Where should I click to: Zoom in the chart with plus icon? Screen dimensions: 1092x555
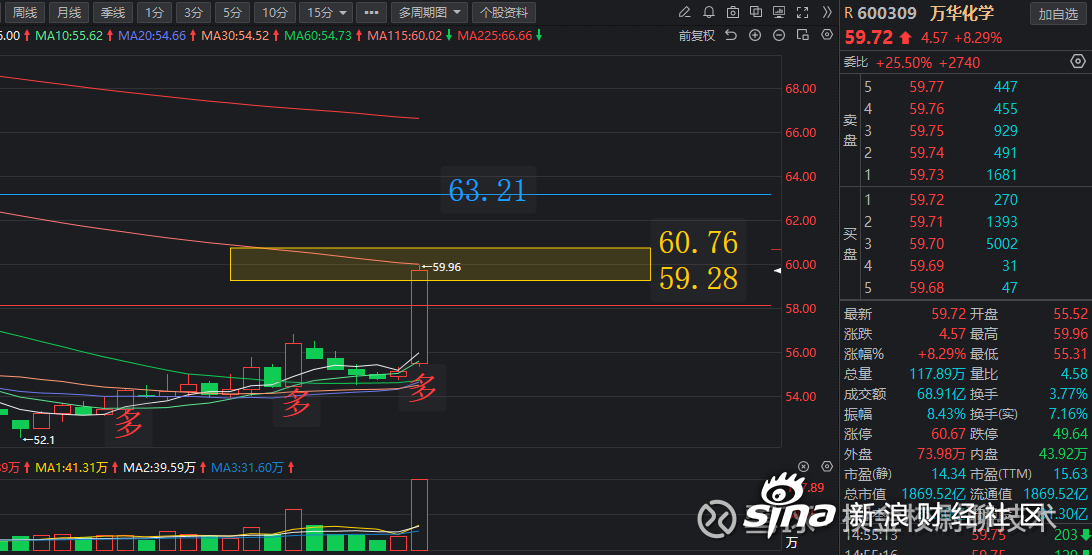(x=755, y=36)
